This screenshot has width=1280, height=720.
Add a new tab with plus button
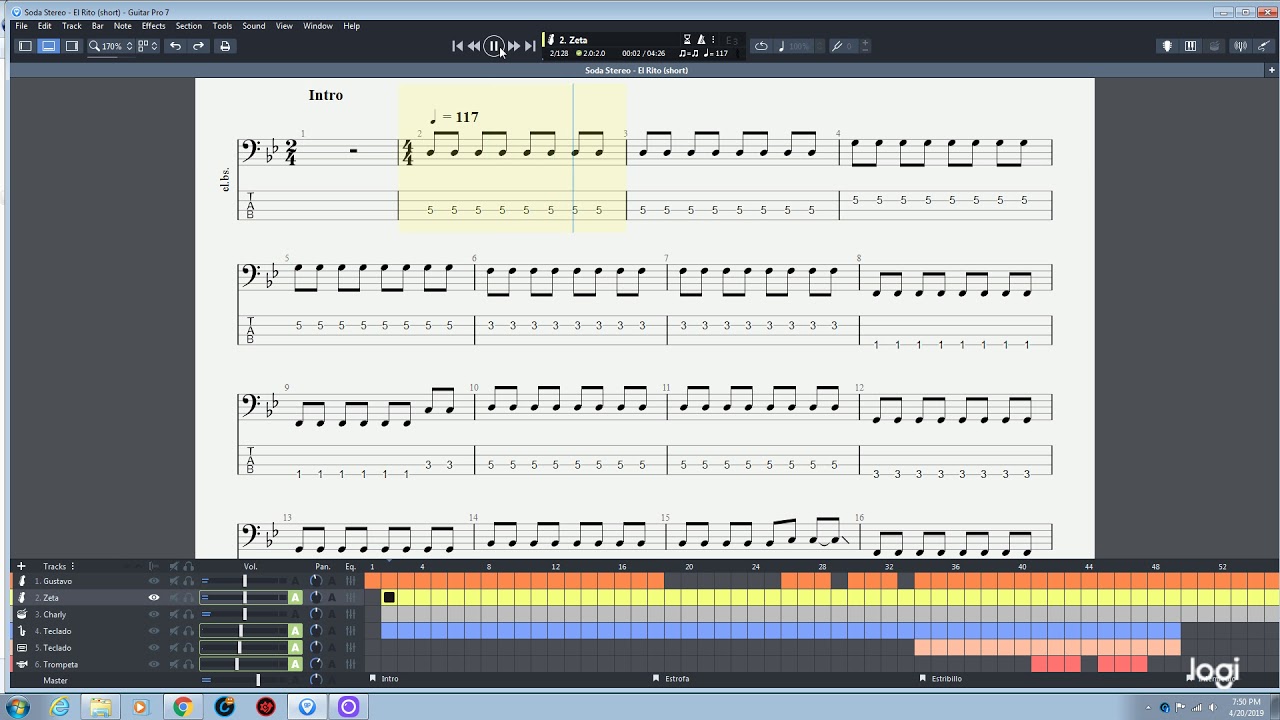tap(1272, 71)
